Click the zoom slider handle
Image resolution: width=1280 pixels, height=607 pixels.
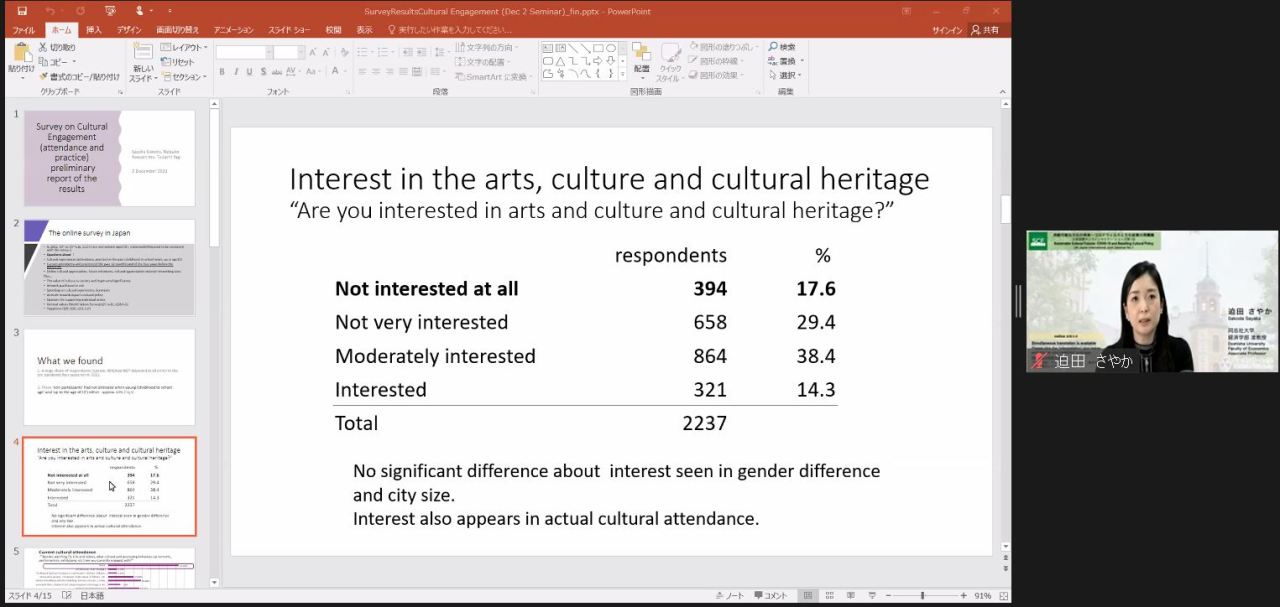(922, 596)
